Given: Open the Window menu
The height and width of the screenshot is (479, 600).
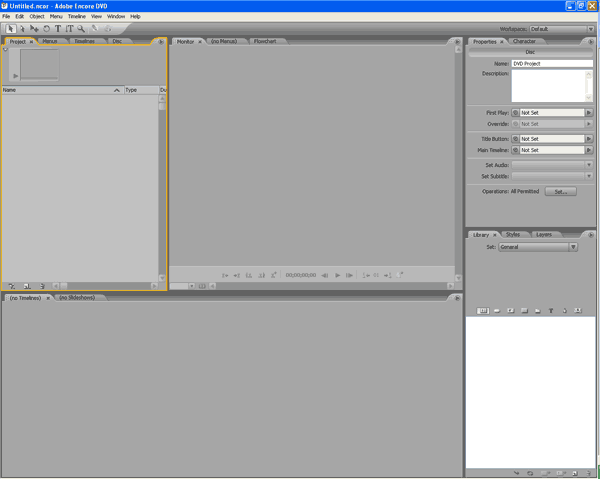Looking at the screenshot, I should point(116,16).
